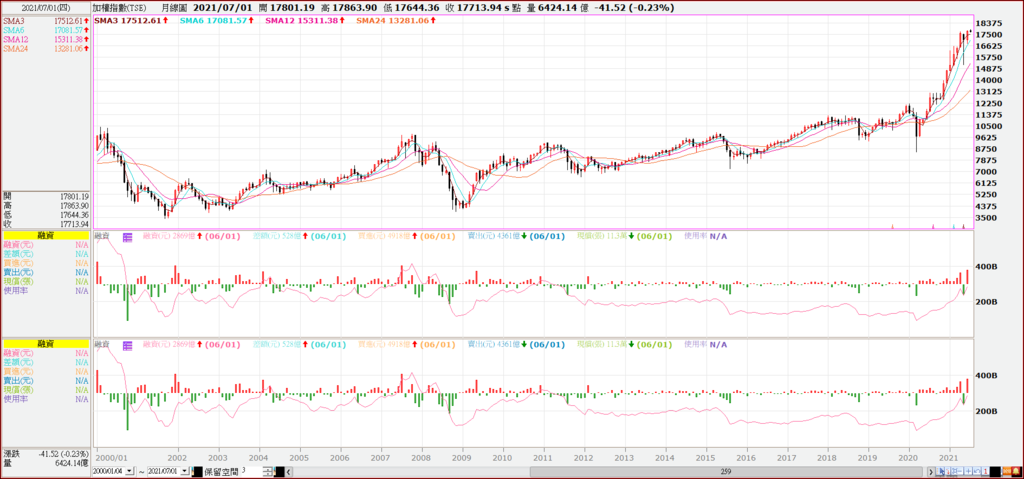Click the 漲跌 -41.52 (-0.23%) row at bottom left
Screen dimensions: 1024x479
point(46,453)
